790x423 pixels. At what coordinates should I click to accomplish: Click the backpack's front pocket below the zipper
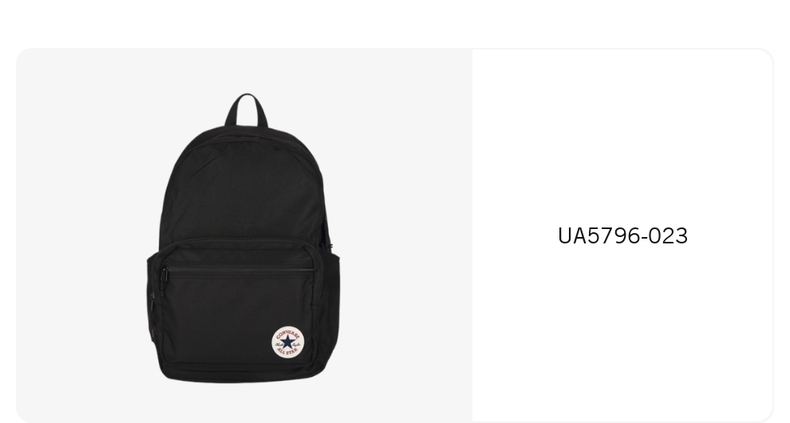tap(237, 317)
